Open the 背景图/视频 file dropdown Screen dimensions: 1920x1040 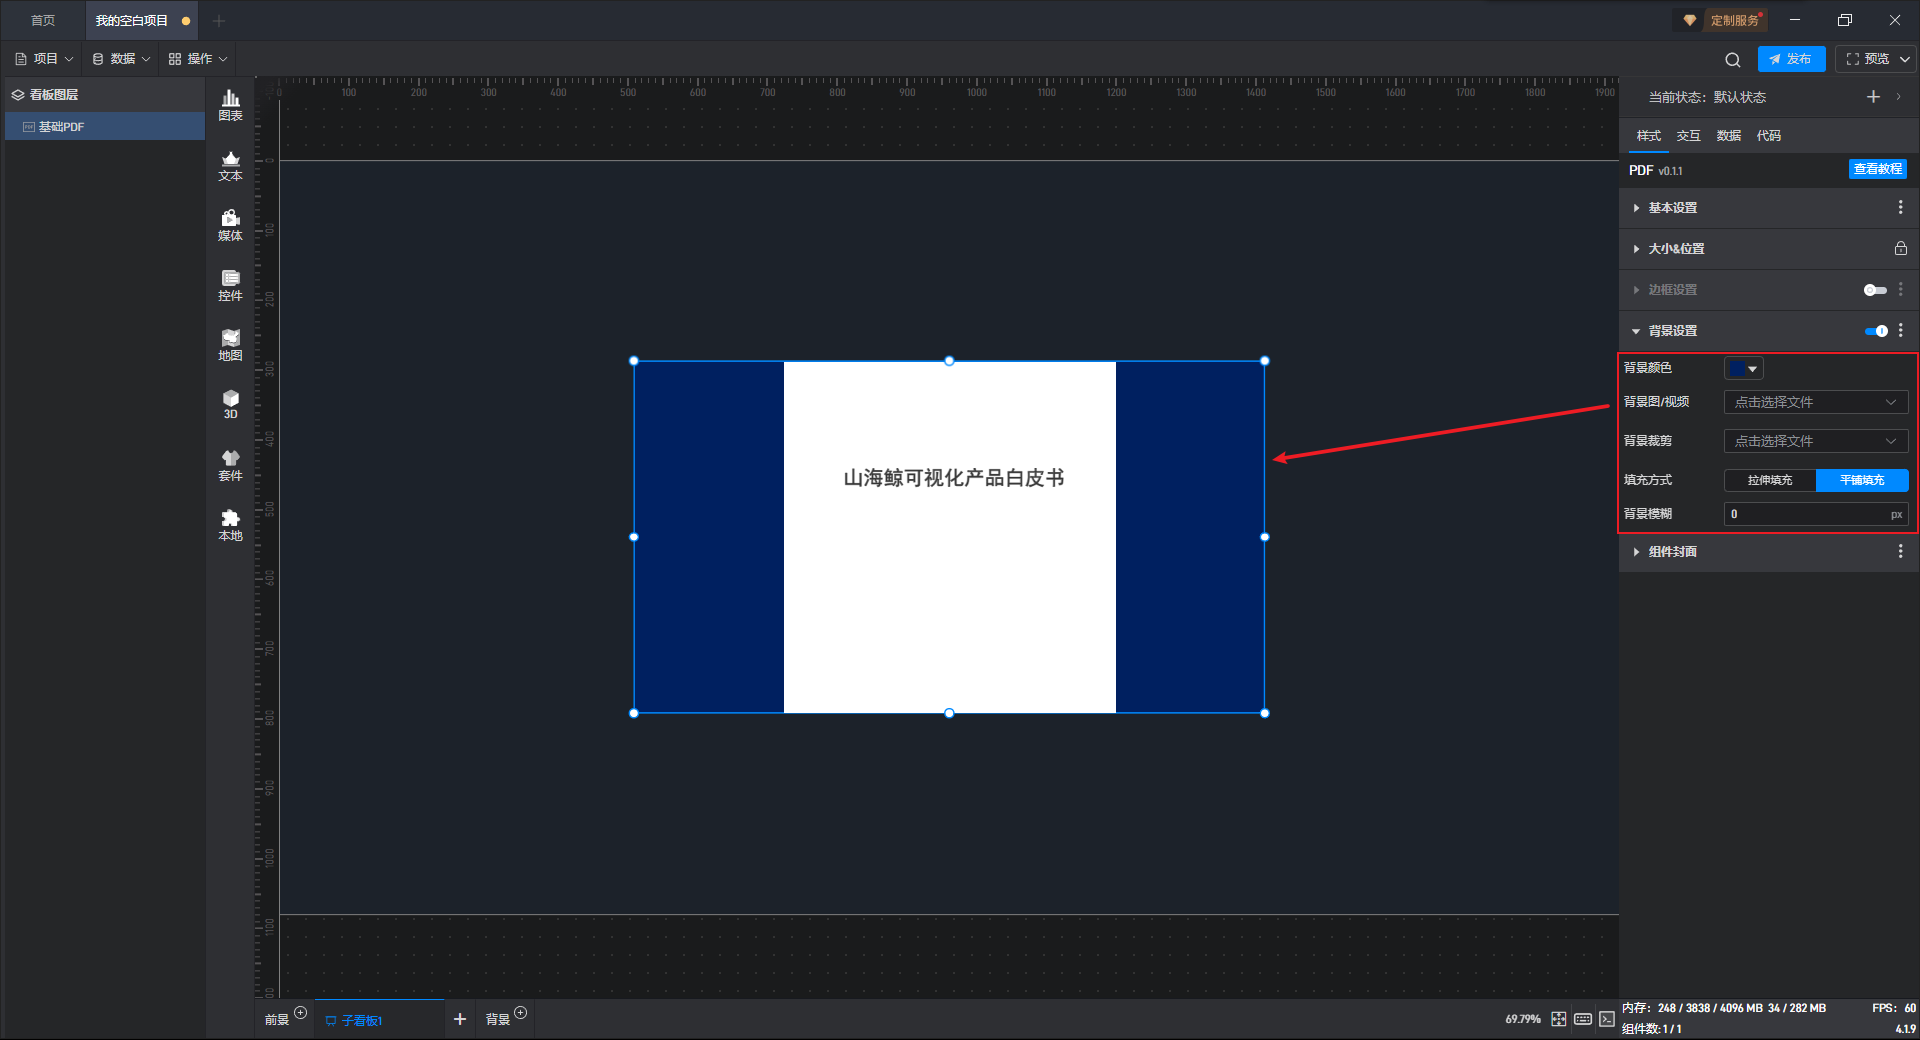click(1815, 402)
